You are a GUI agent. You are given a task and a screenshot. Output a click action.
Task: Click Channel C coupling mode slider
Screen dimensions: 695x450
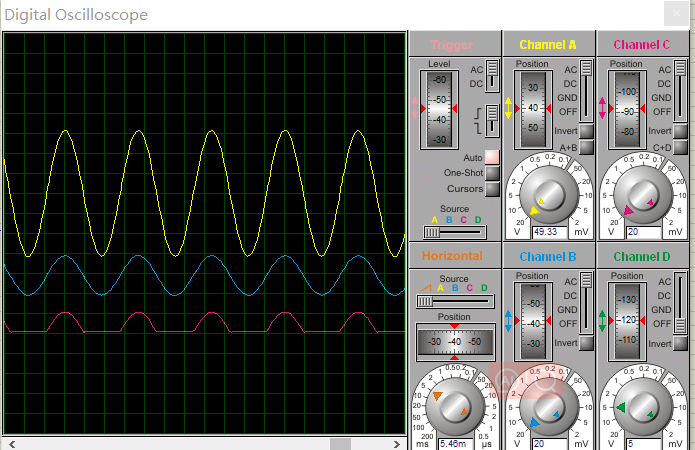click(x=680, y=91)
